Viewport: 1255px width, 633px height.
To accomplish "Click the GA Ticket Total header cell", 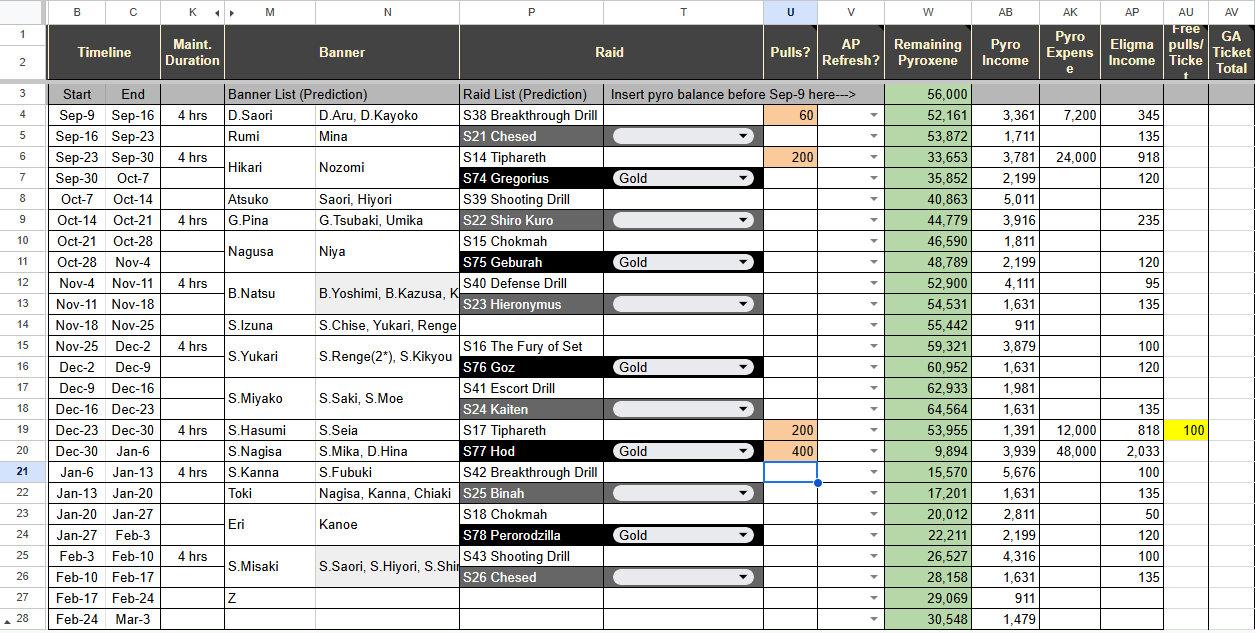I will 1231,52.
